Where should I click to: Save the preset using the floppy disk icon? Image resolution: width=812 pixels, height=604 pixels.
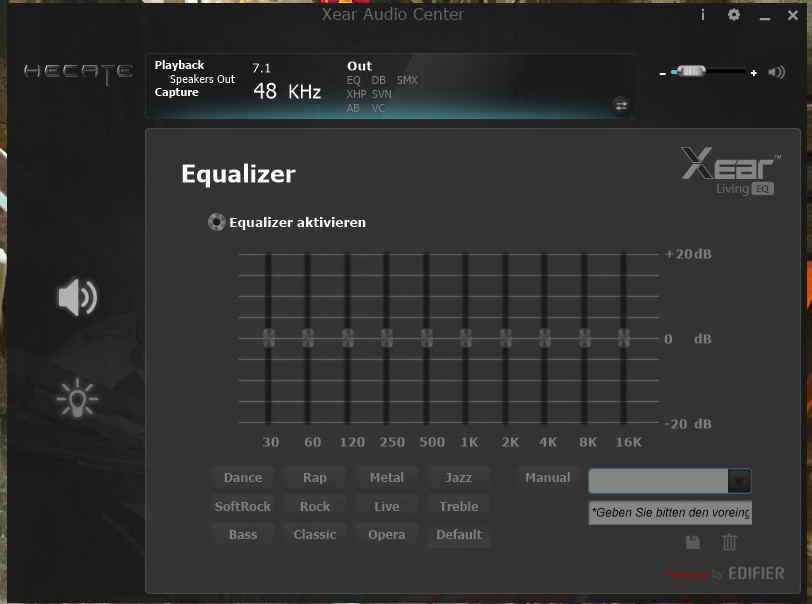pos(693,542)
